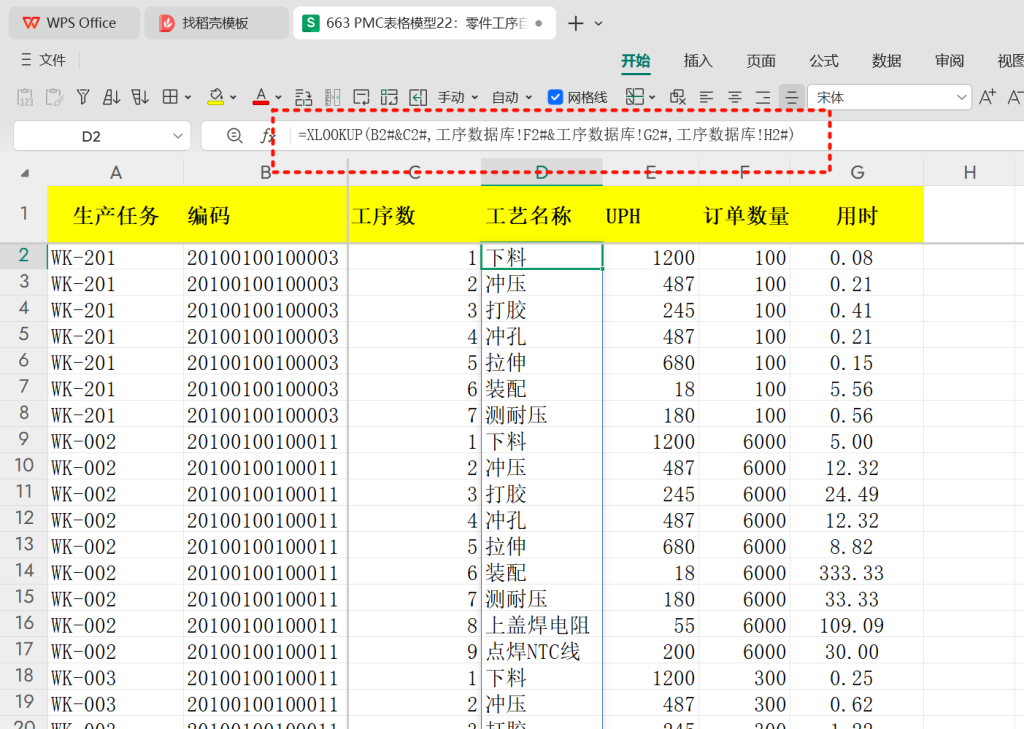Screen dimensions: 1024x729
Task: Apply the red font color A
Action: click(261, 97)
